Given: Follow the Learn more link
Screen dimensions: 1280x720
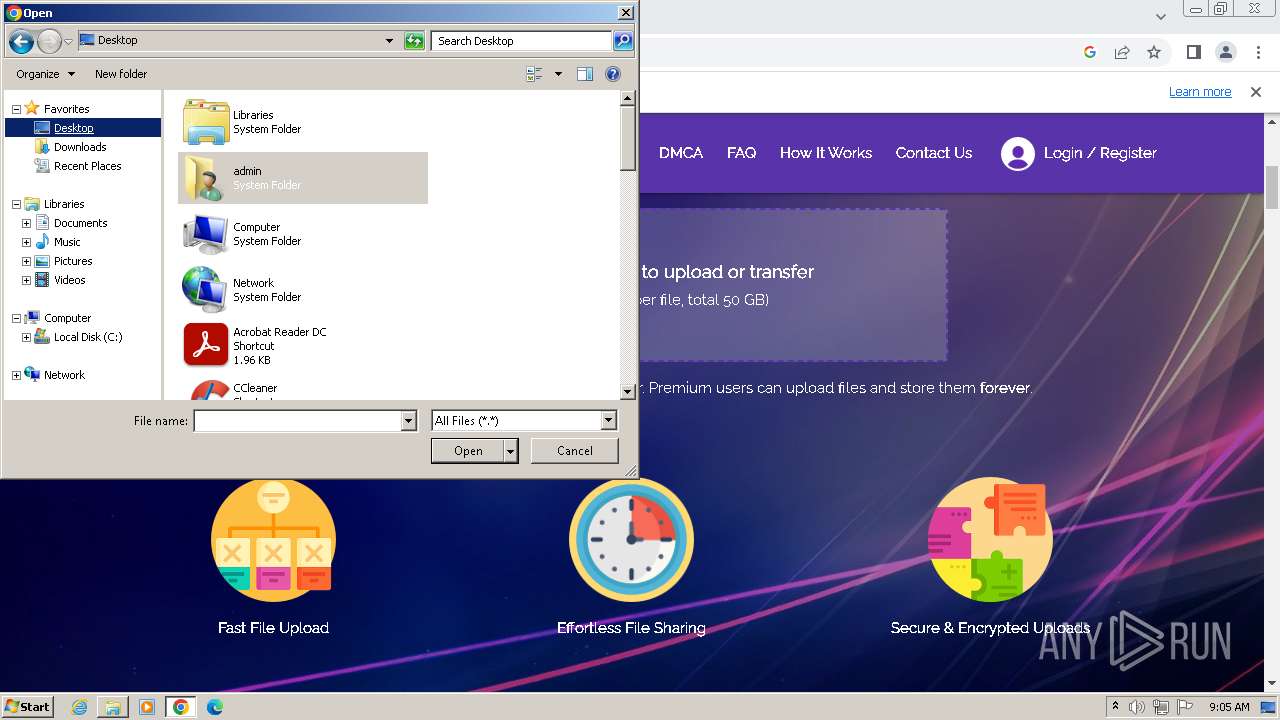Looking at the screenshot, I should click(x=1200, y=92).
